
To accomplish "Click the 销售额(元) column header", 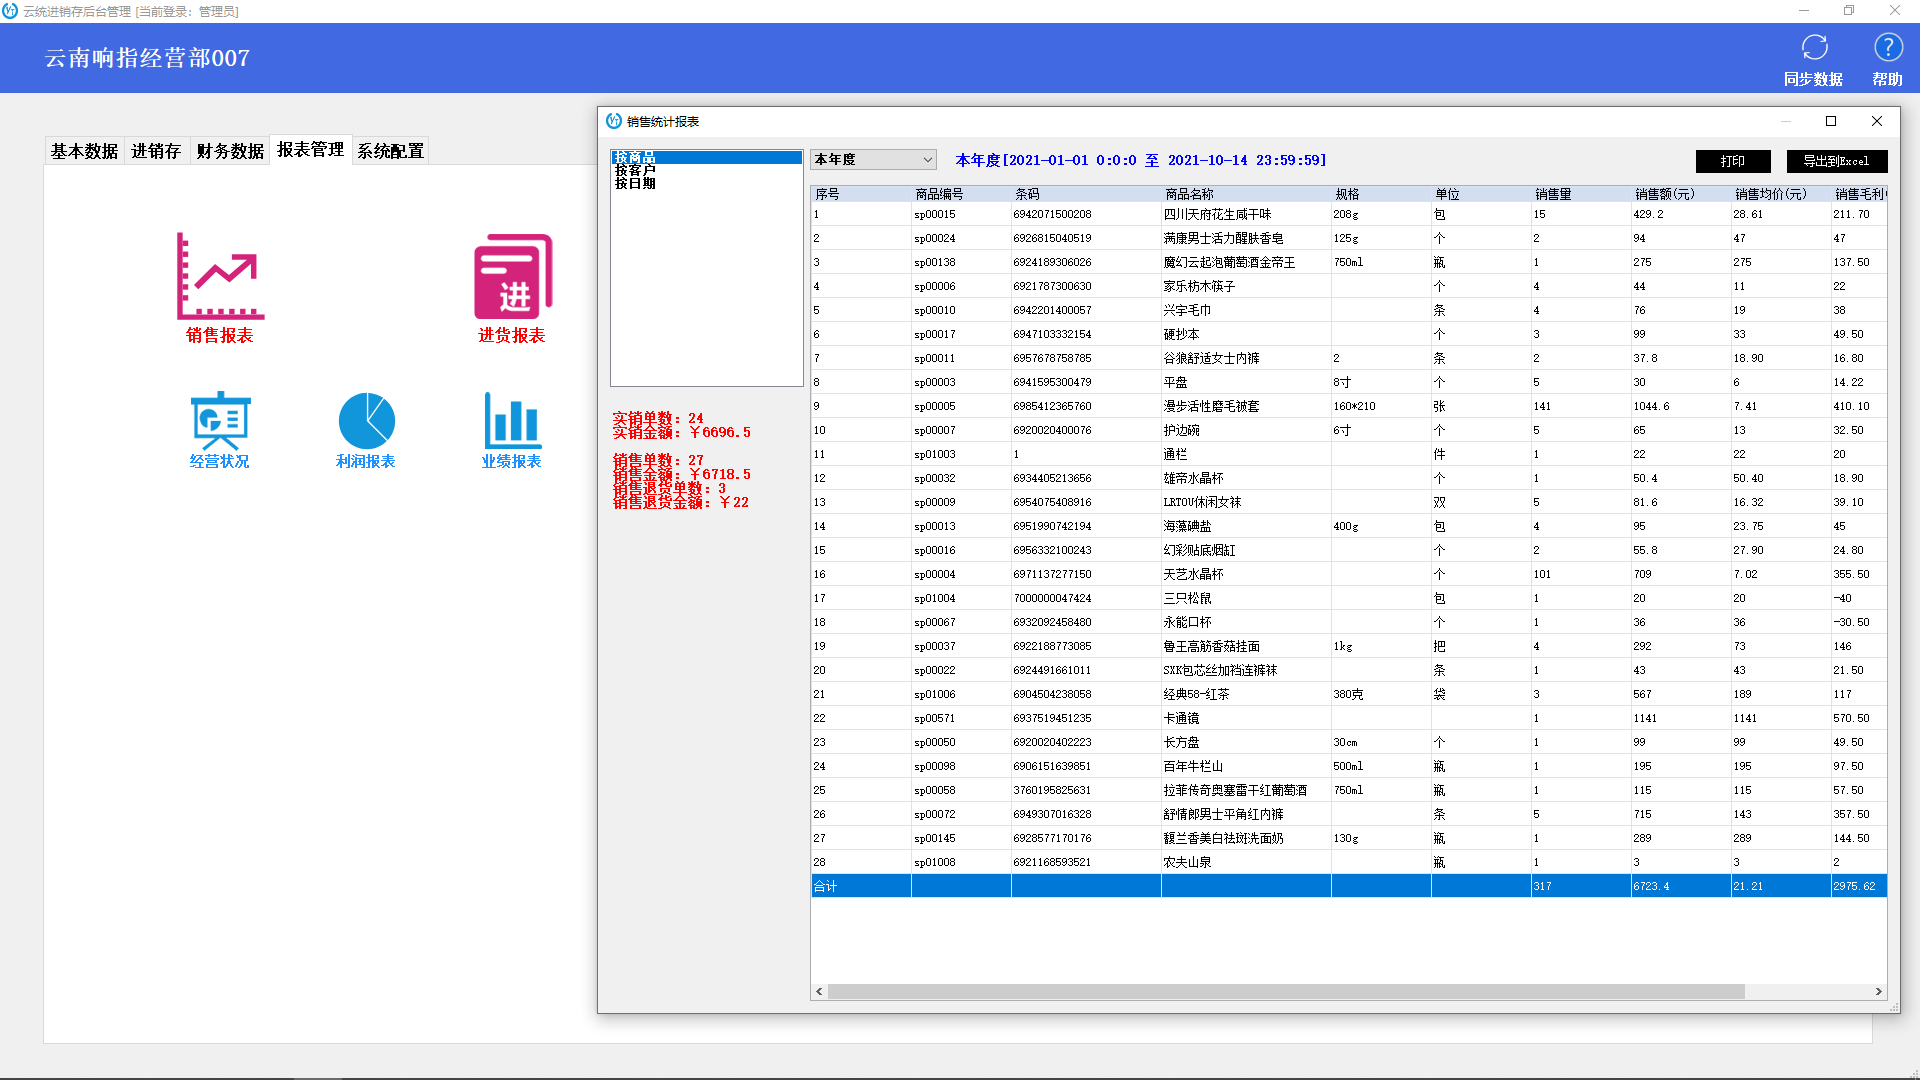I will [x=1665, y=194].
